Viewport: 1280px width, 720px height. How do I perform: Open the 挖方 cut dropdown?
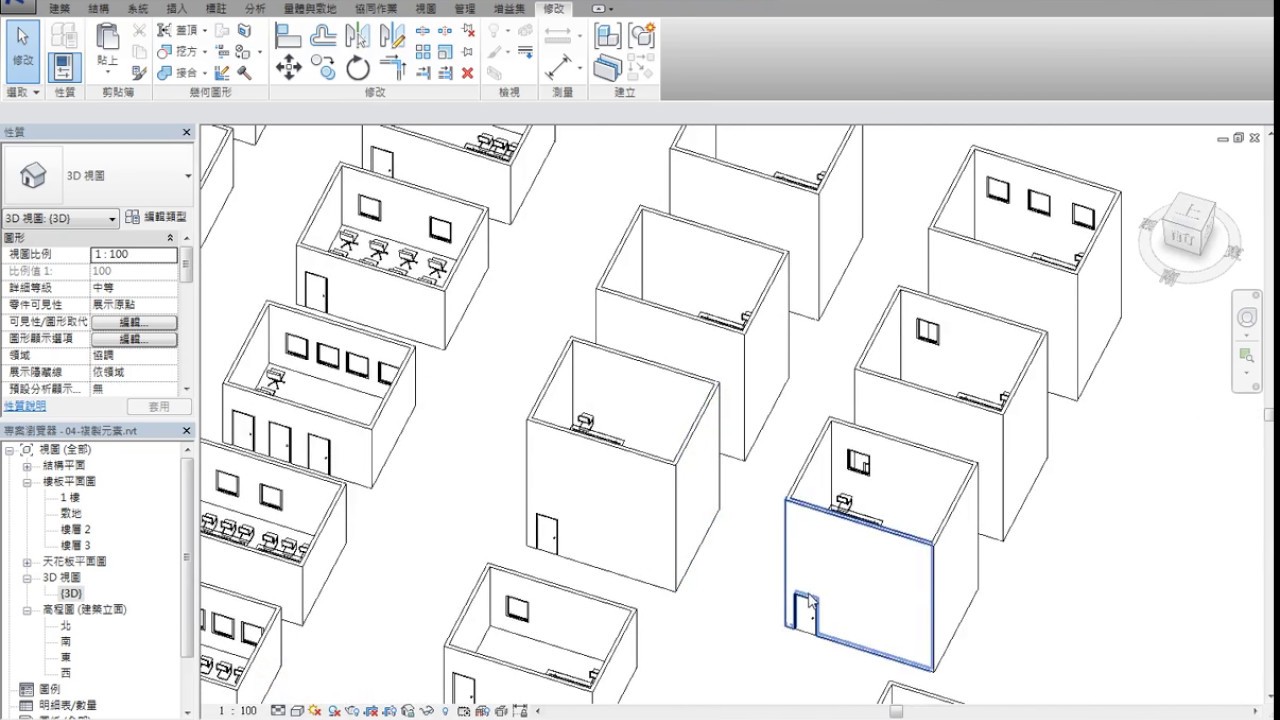coord(204,52)
